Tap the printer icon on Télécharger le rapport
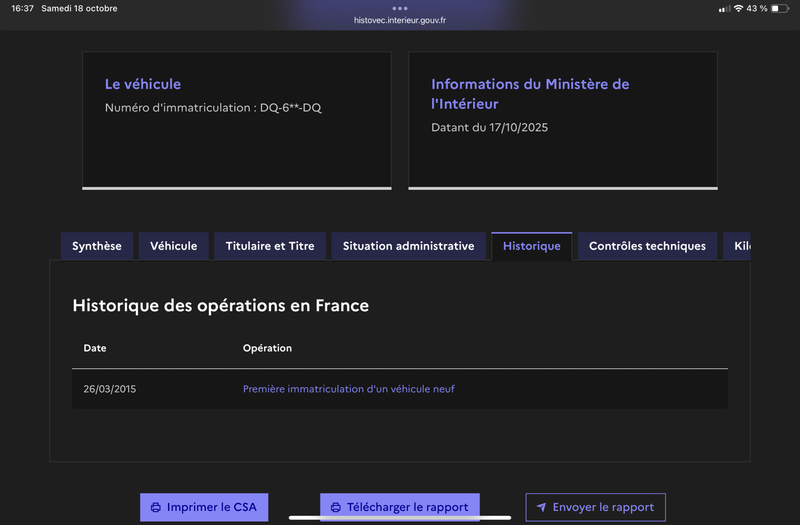This screenshot has height=525, width=800. 336,507
